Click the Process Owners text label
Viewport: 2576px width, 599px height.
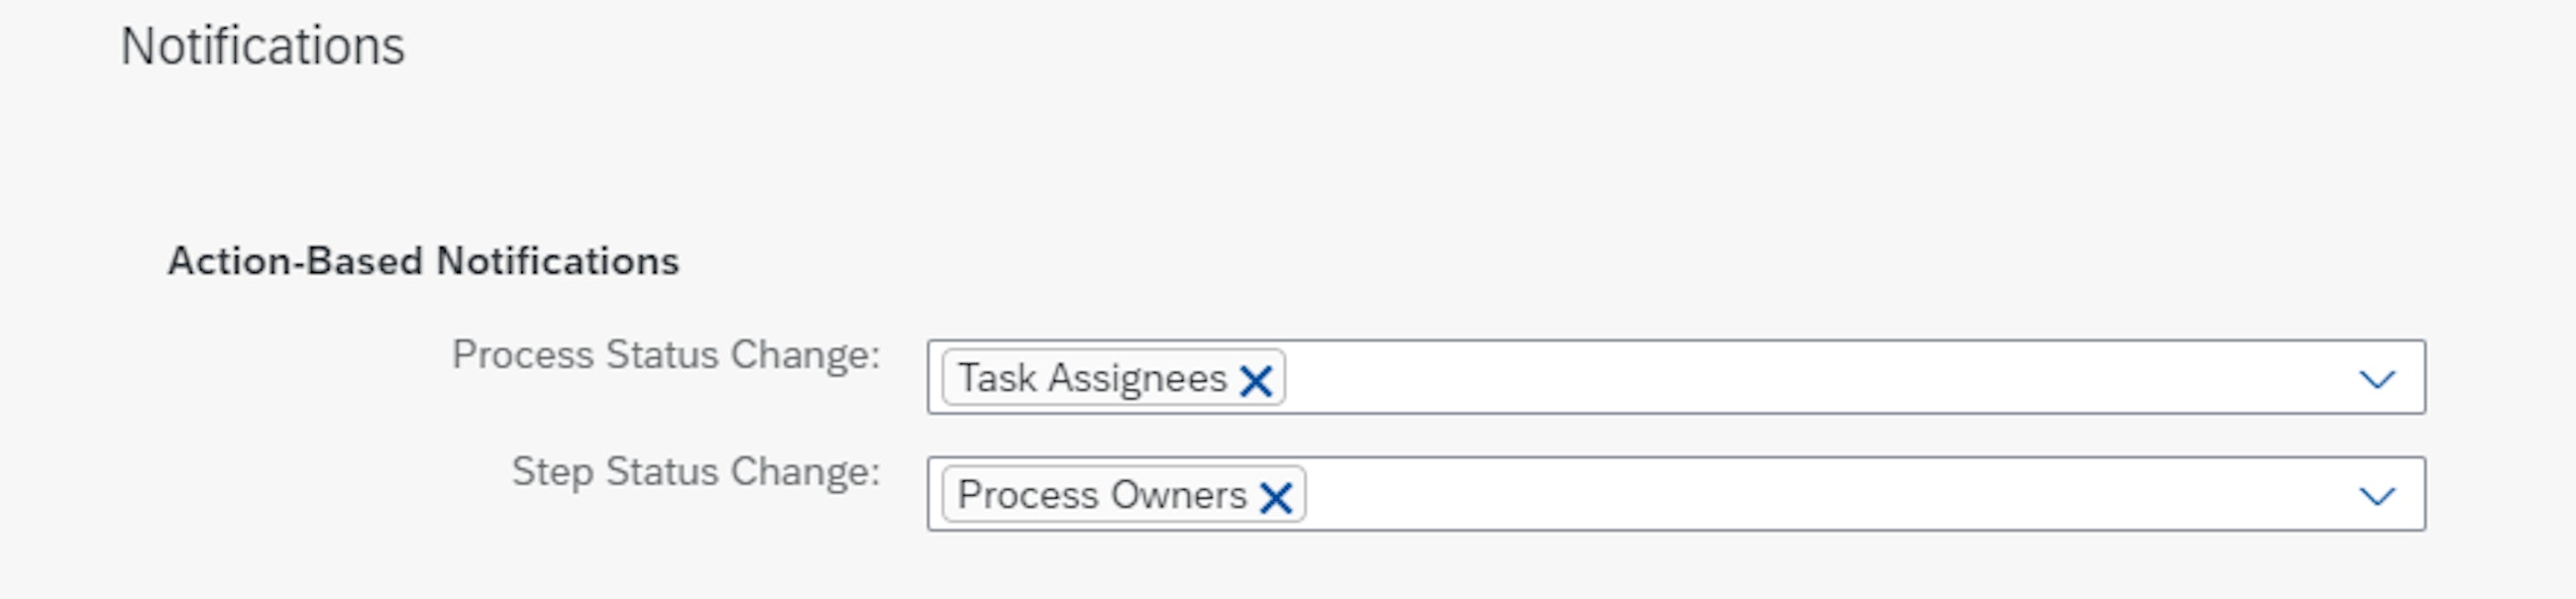(1101, 495)
